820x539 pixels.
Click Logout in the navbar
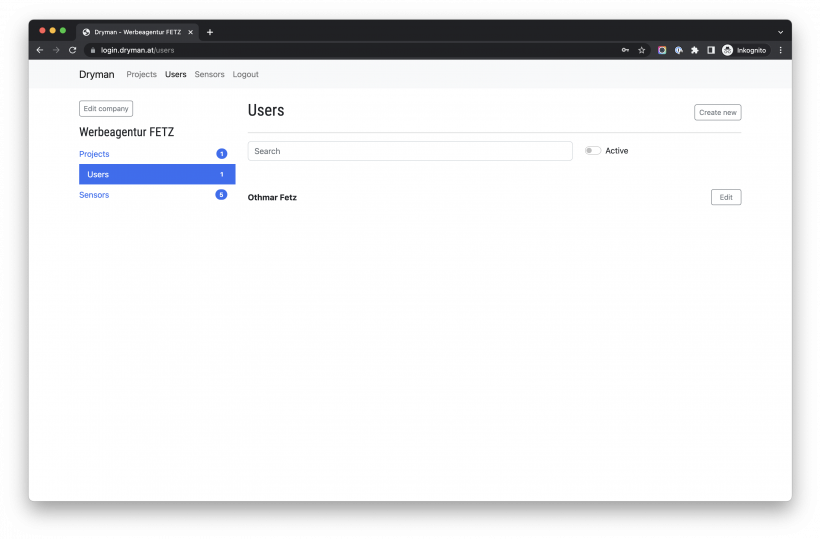tap(245, 75)
